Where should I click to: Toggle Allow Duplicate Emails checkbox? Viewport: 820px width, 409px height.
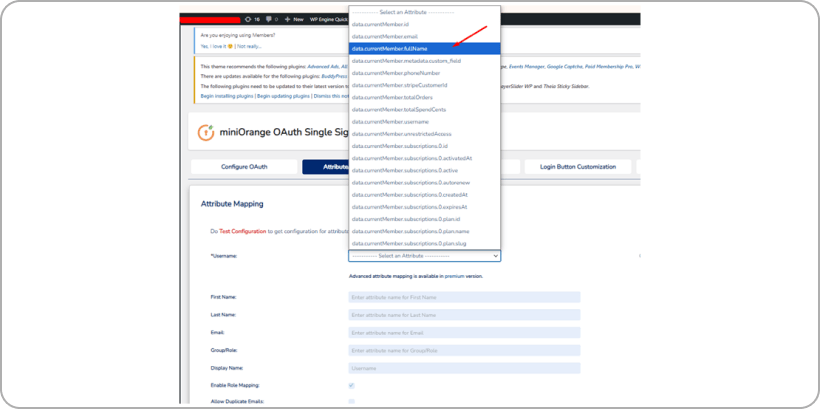pos(351,401)
